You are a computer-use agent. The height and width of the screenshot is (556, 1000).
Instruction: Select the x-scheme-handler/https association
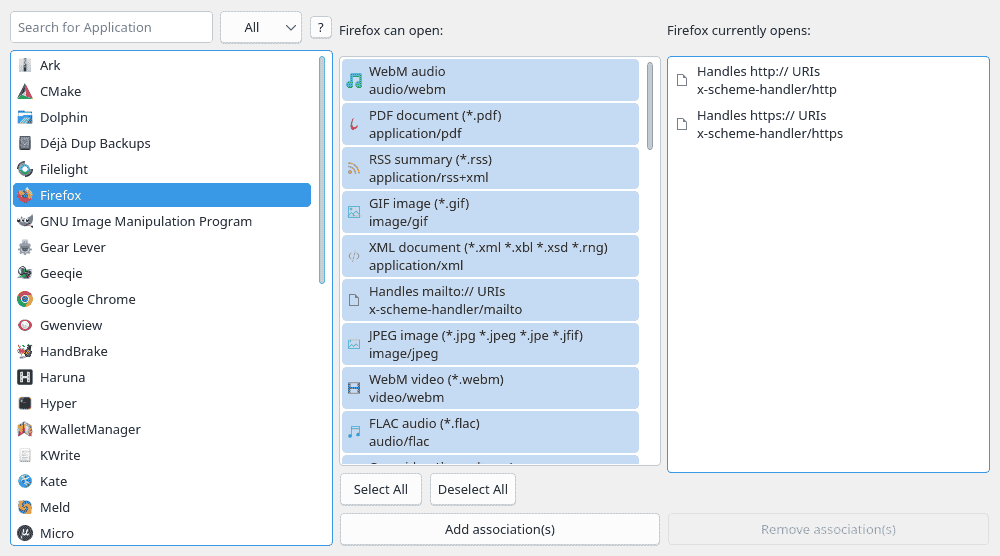(x=828, y=124)
